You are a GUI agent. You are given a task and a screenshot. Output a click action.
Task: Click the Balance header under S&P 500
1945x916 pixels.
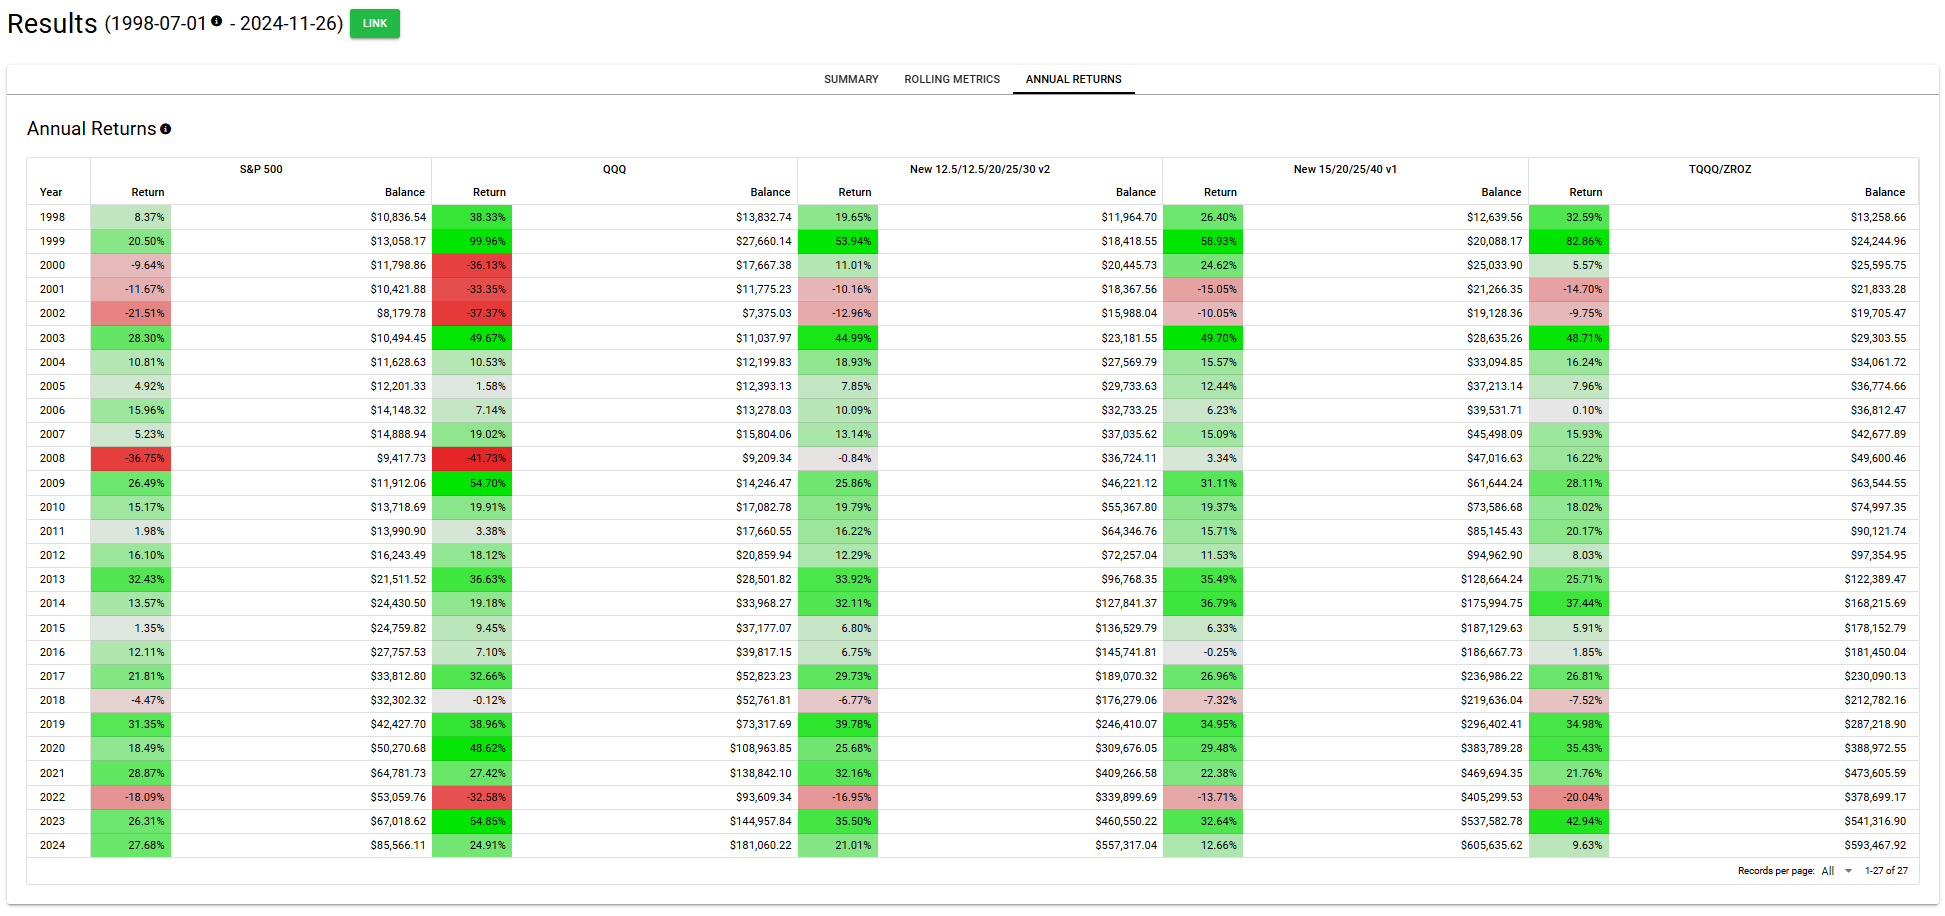(404, 192)
